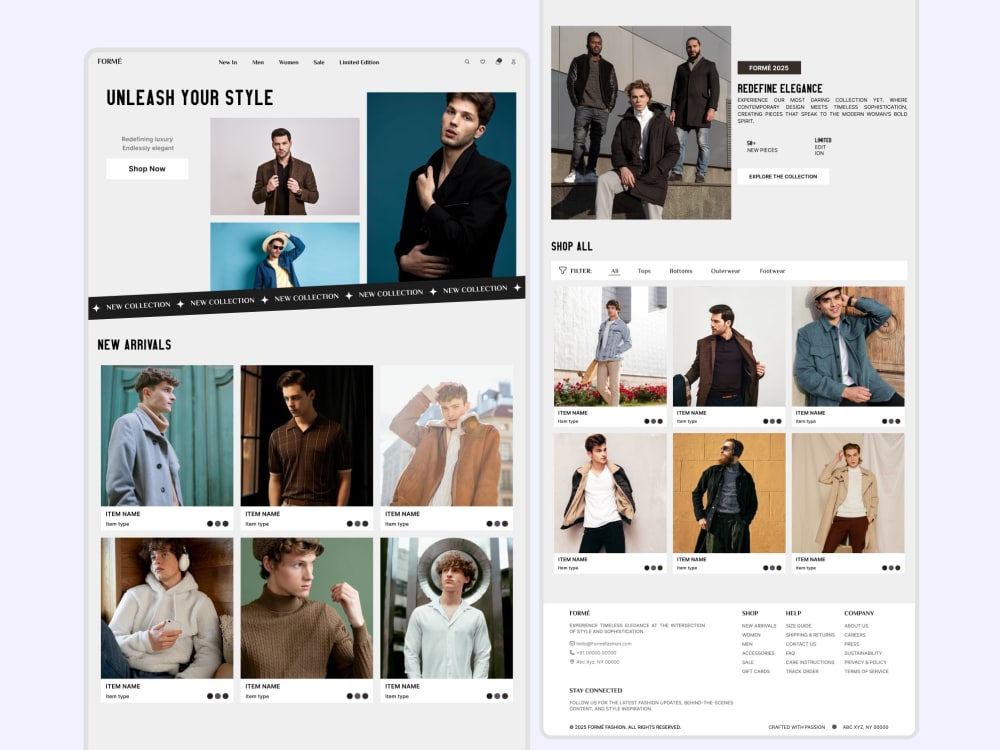Open the shopping bag icon in header

pos(499,62)
